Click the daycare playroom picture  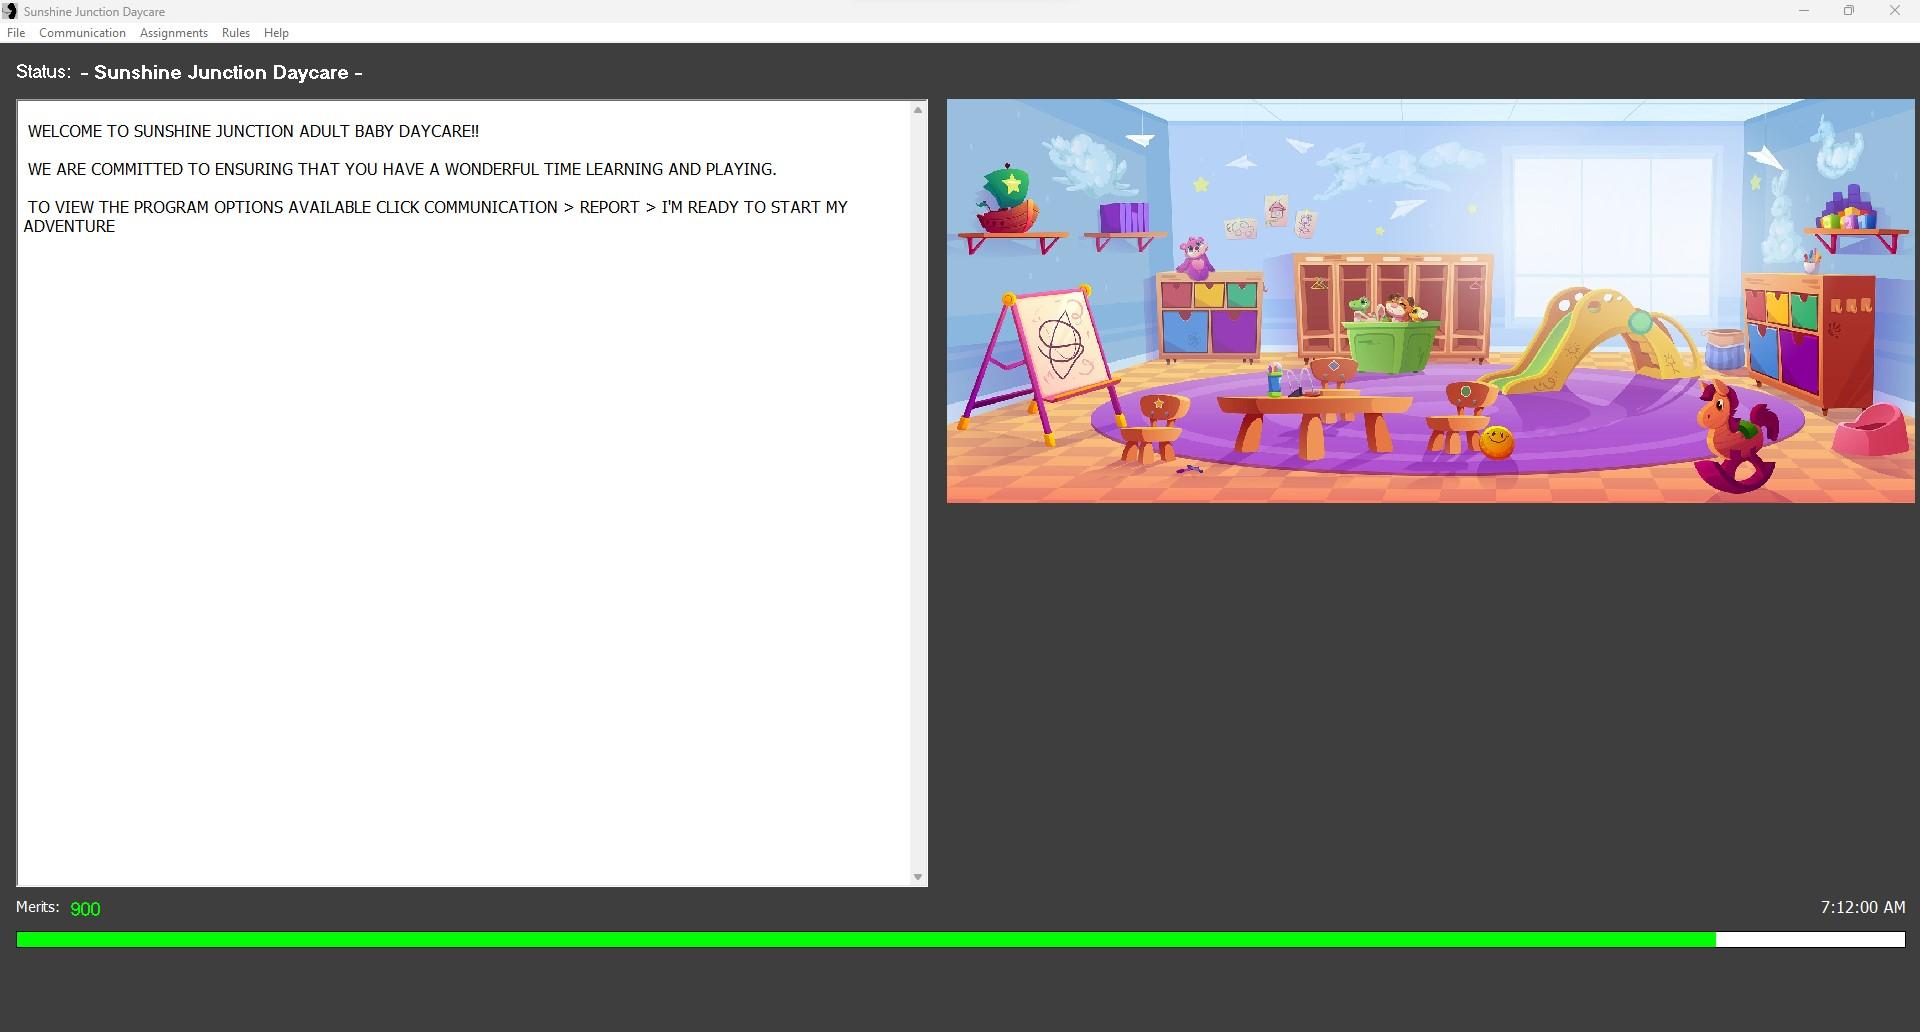point(1430,300)
